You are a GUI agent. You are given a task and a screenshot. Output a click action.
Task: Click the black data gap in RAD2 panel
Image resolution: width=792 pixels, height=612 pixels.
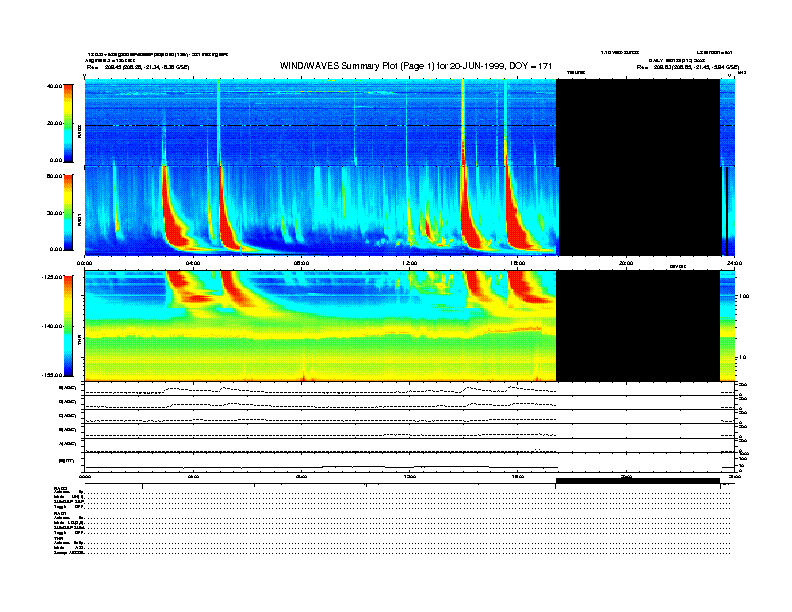(x=638, y=123)
